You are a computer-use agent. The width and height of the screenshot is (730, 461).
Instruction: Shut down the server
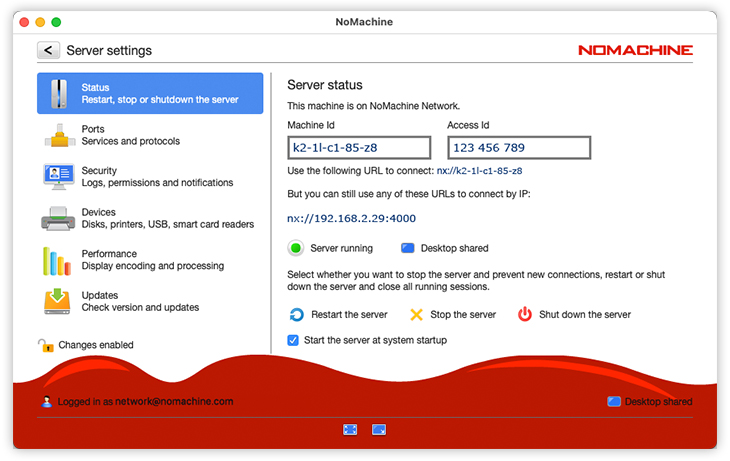pyautogui.click(x=575, y=314)
